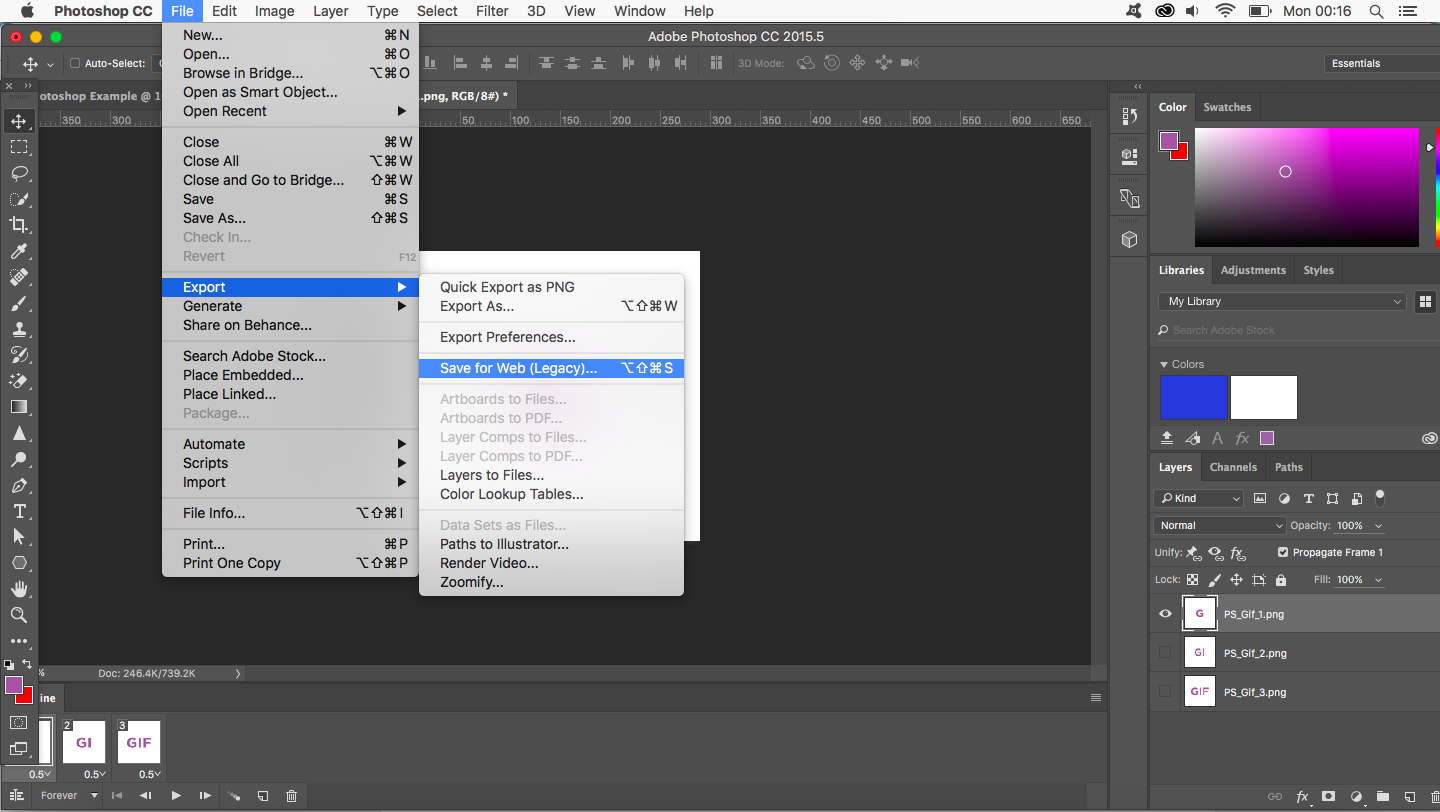Add layer style fx in Layers panel

pos(1302,797)
